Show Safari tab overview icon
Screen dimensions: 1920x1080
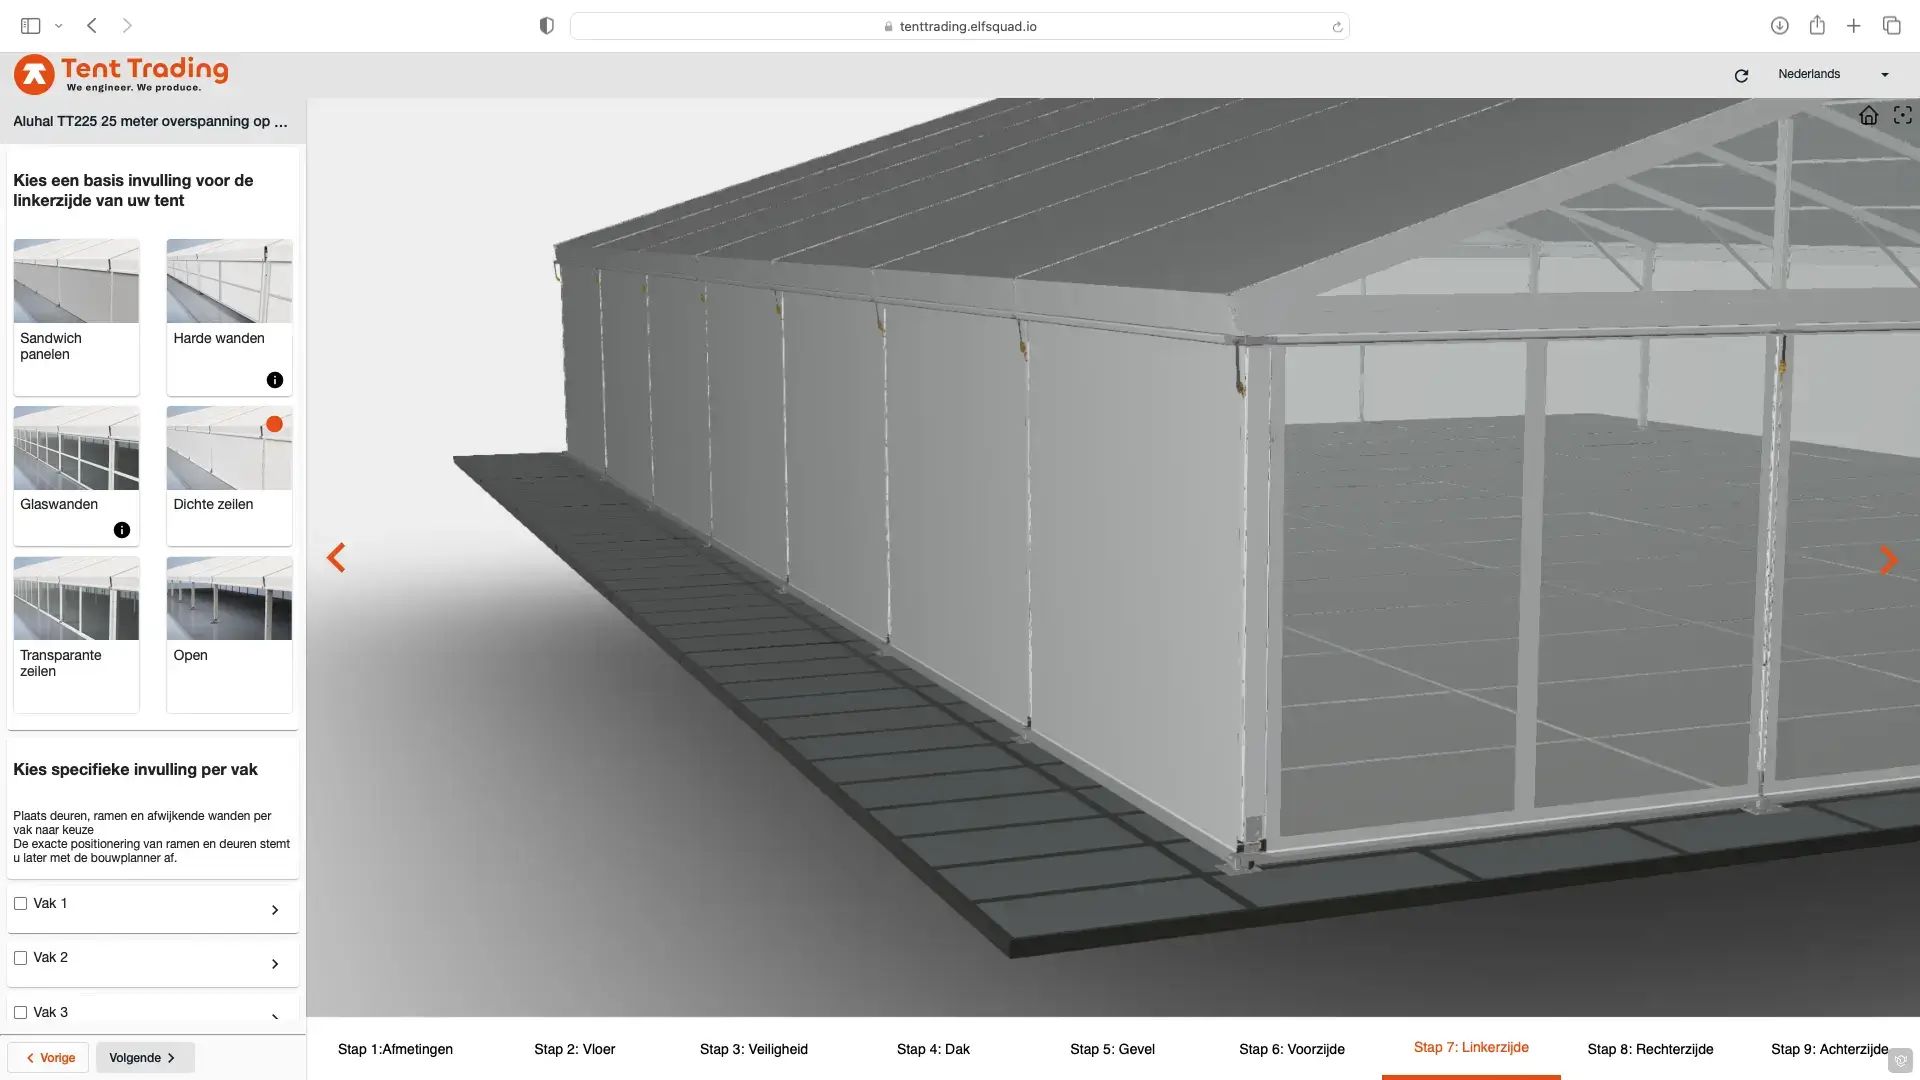pyautogui.click(x=1891, y=26)
